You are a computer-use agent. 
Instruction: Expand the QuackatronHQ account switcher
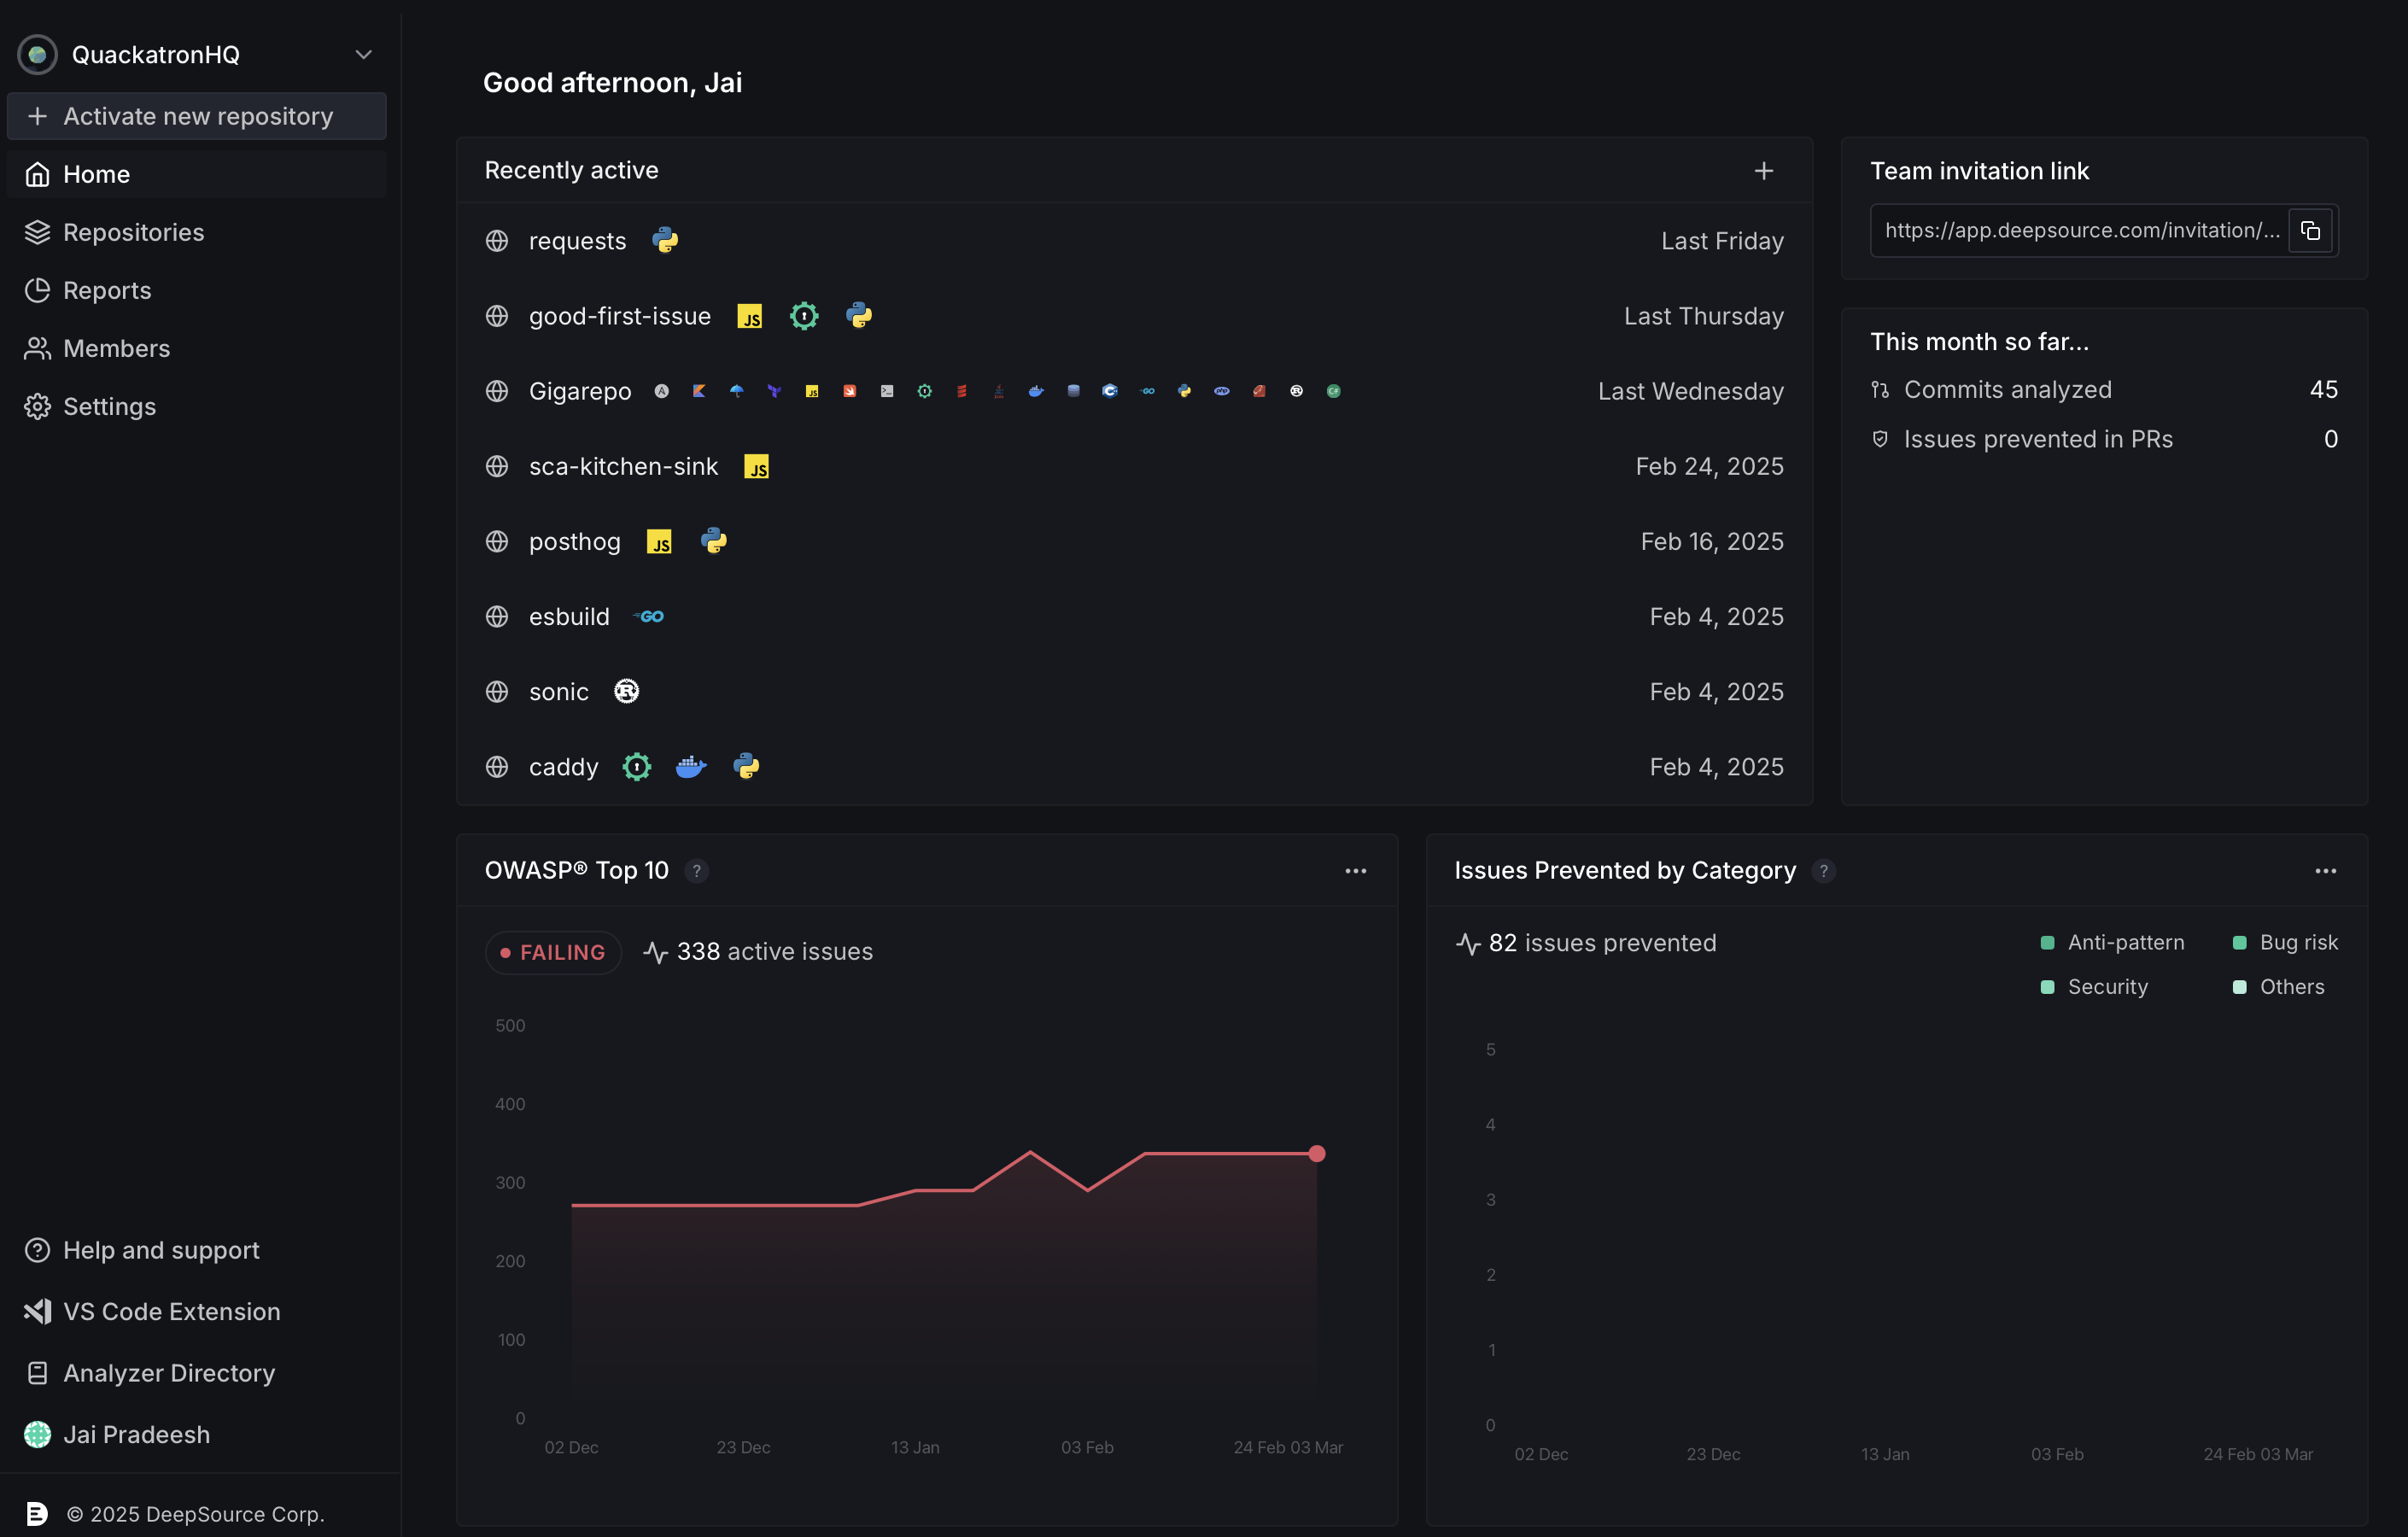(x=363, y=55)
